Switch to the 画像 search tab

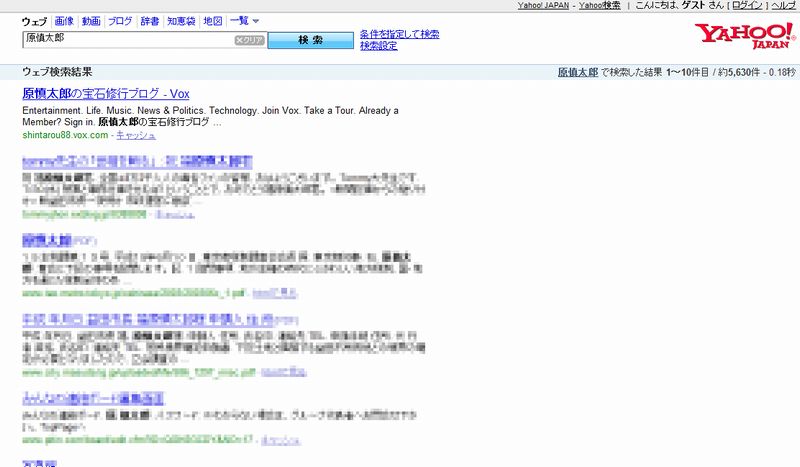64,21
